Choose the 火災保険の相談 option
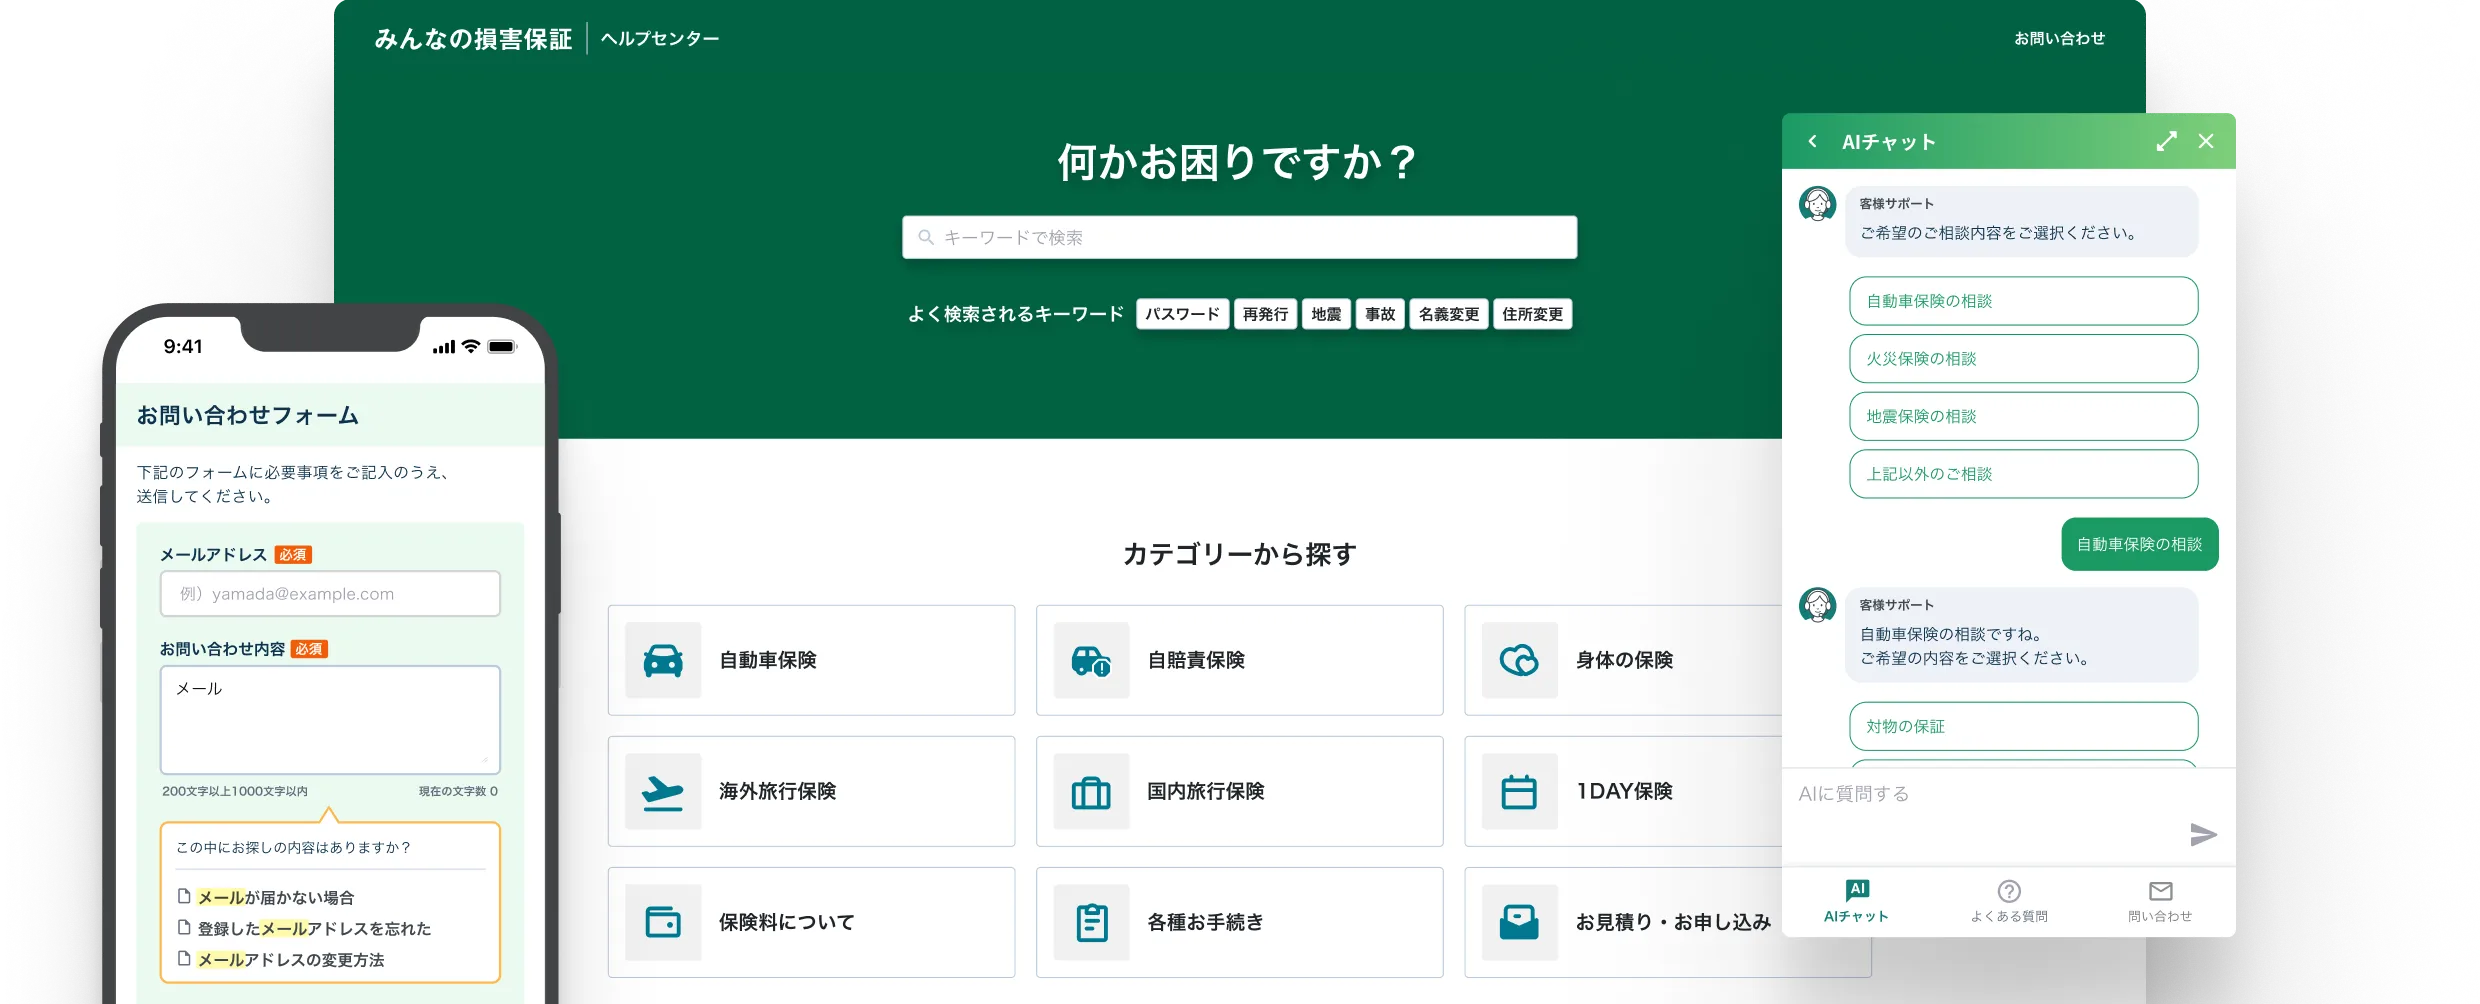This screenshot has width=2480, height=1004. (x=2023, y=359)
